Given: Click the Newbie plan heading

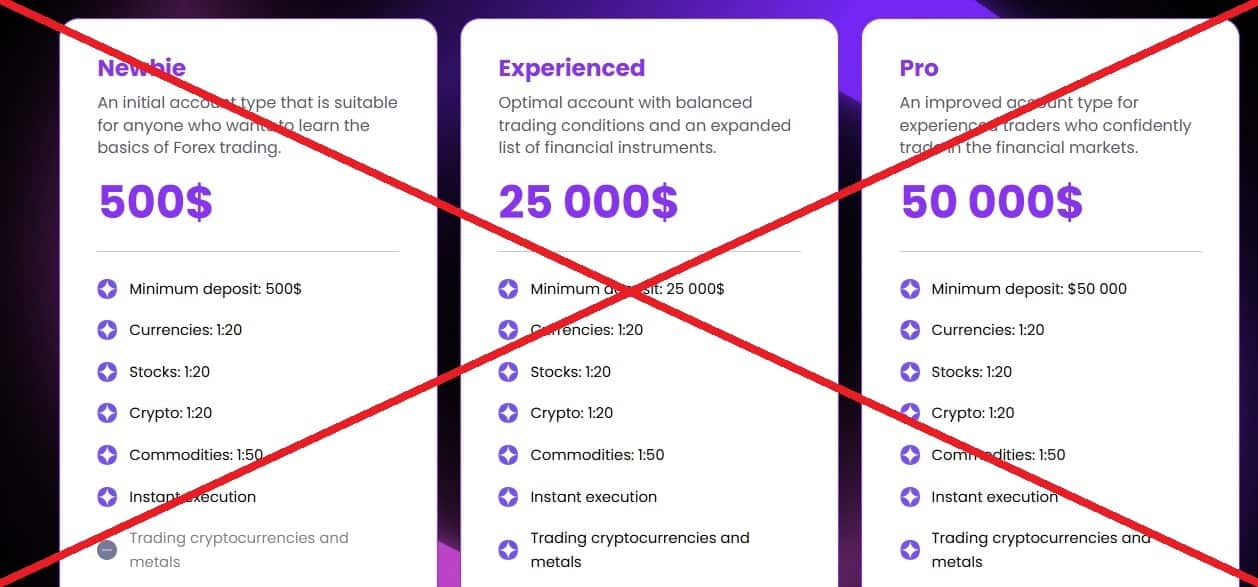Looking at the screenshot, I should (x=141, y=68).
